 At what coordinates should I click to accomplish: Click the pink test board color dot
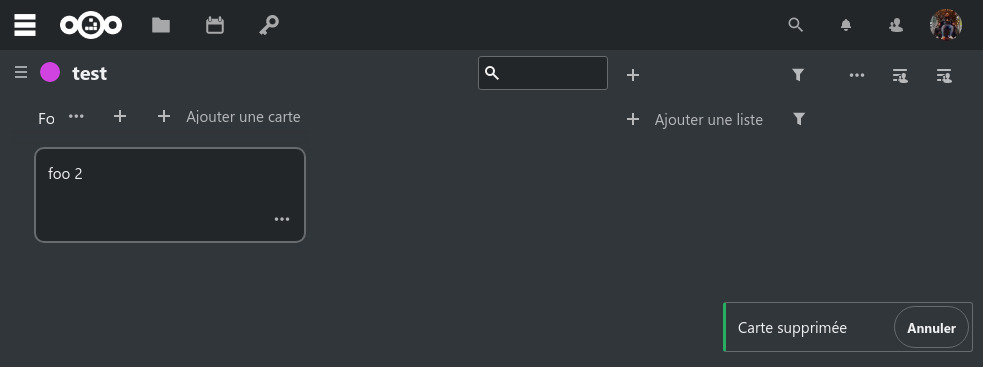click(50, 73)
